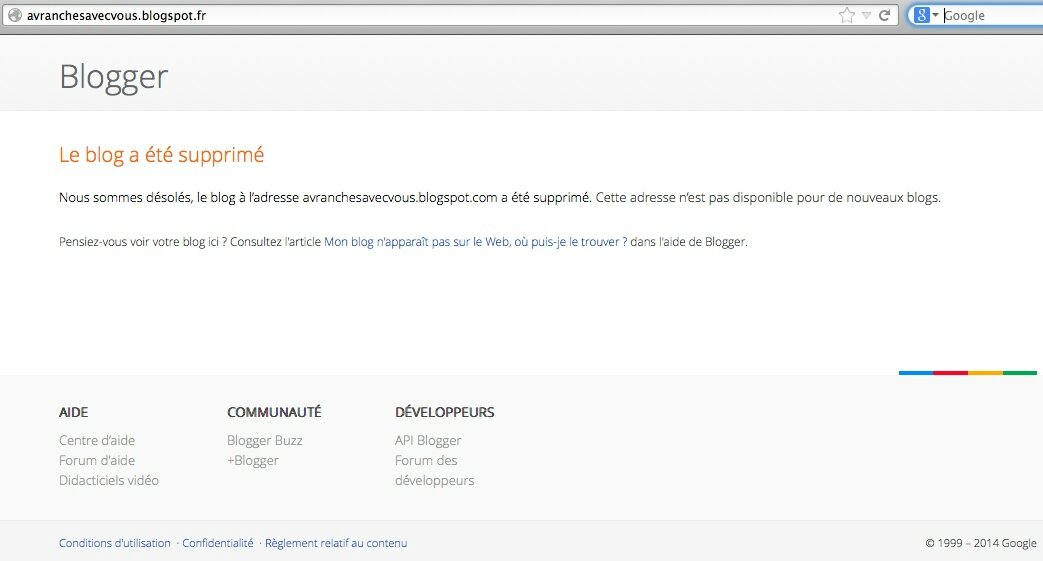
Task: Open Conditions d'utilisation link
Action: coord(115,543)
